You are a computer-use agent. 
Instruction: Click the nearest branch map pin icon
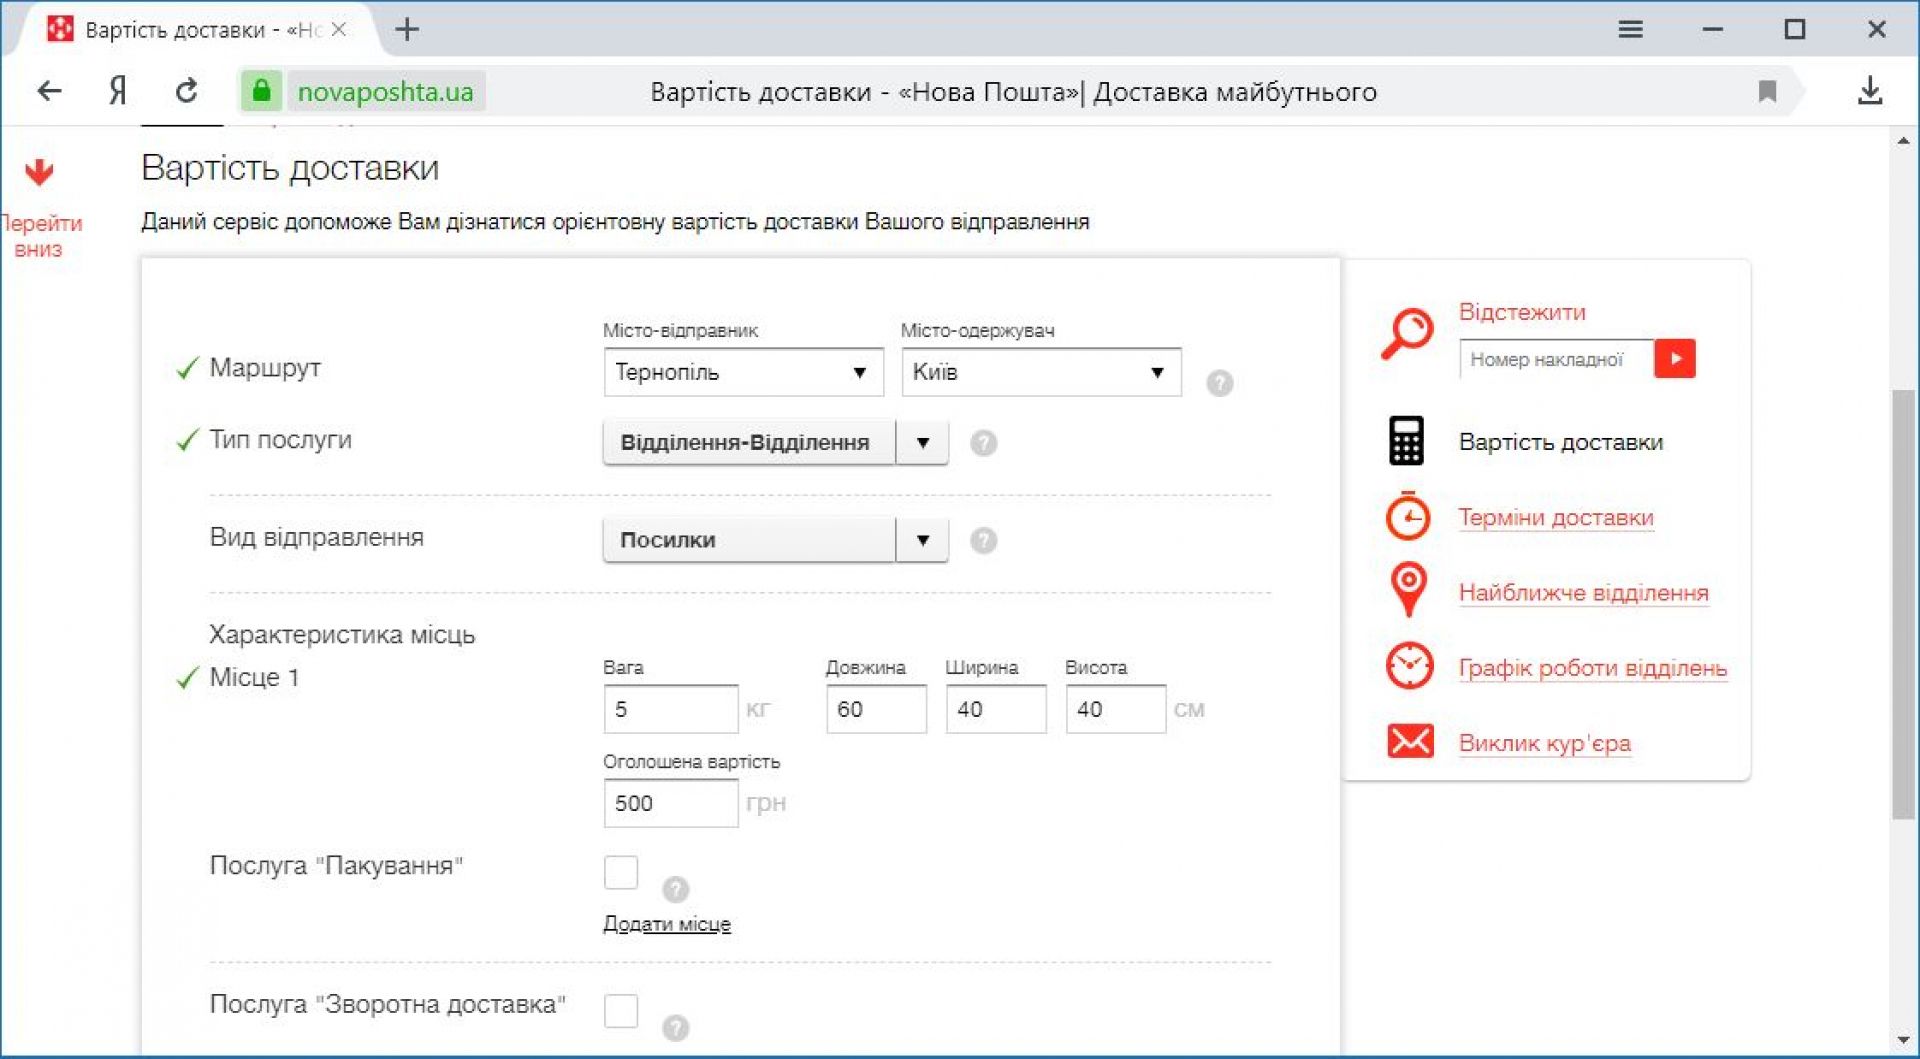1408,590
